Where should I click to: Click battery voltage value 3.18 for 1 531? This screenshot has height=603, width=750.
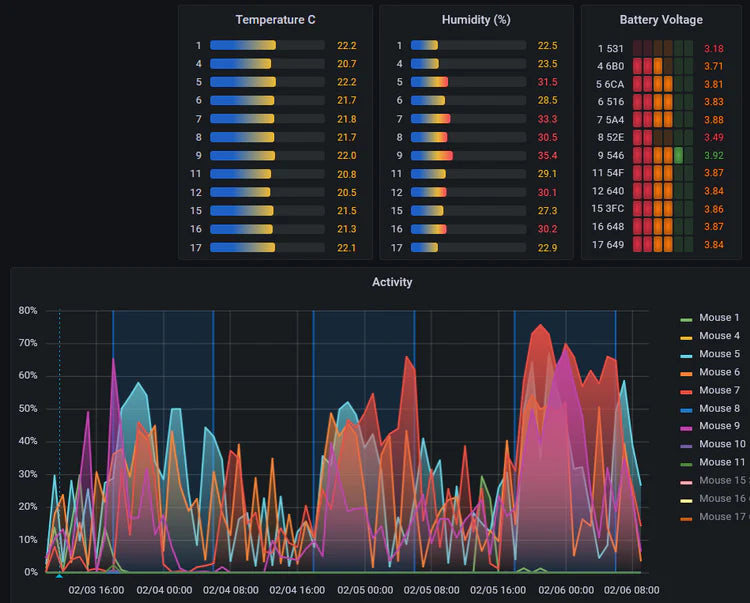713,48
